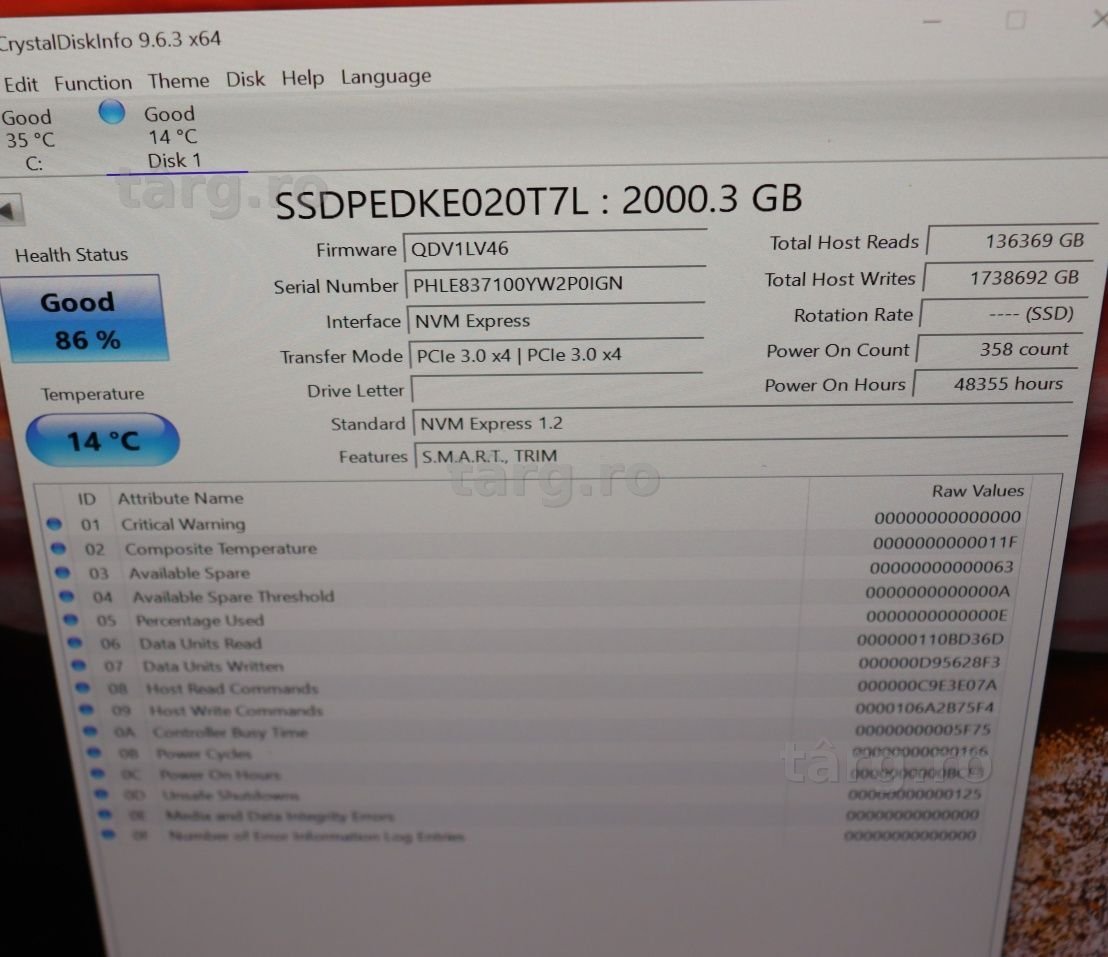The height and width of the screenshot is (957, 1108).
Task: Click the Power On Hours value
Action: [x=994, y=384]
